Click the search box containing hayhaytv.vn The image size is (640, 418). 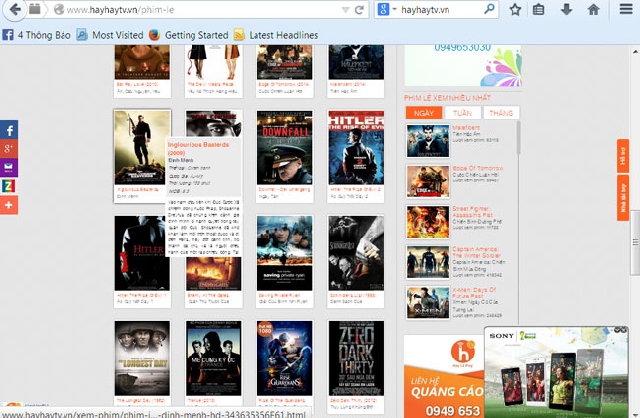coord(439,9)
